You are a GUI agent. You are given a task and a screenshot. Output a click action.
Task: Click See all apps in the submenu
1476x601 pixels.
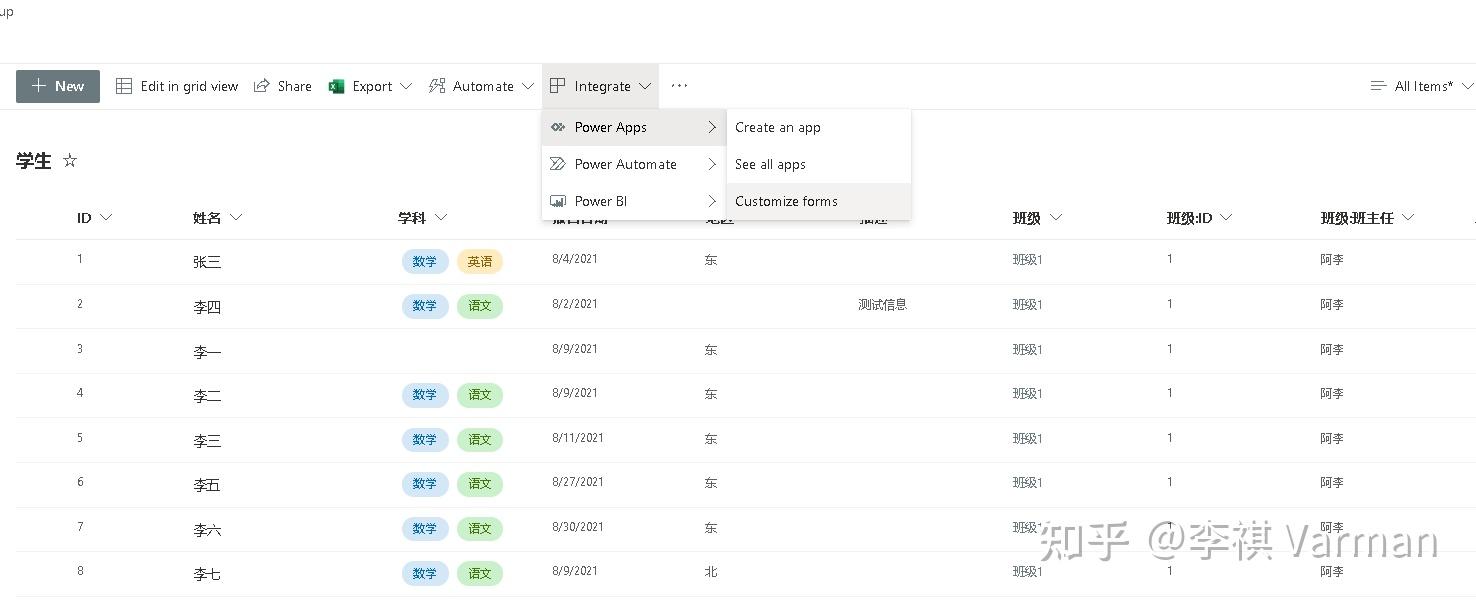770,164
